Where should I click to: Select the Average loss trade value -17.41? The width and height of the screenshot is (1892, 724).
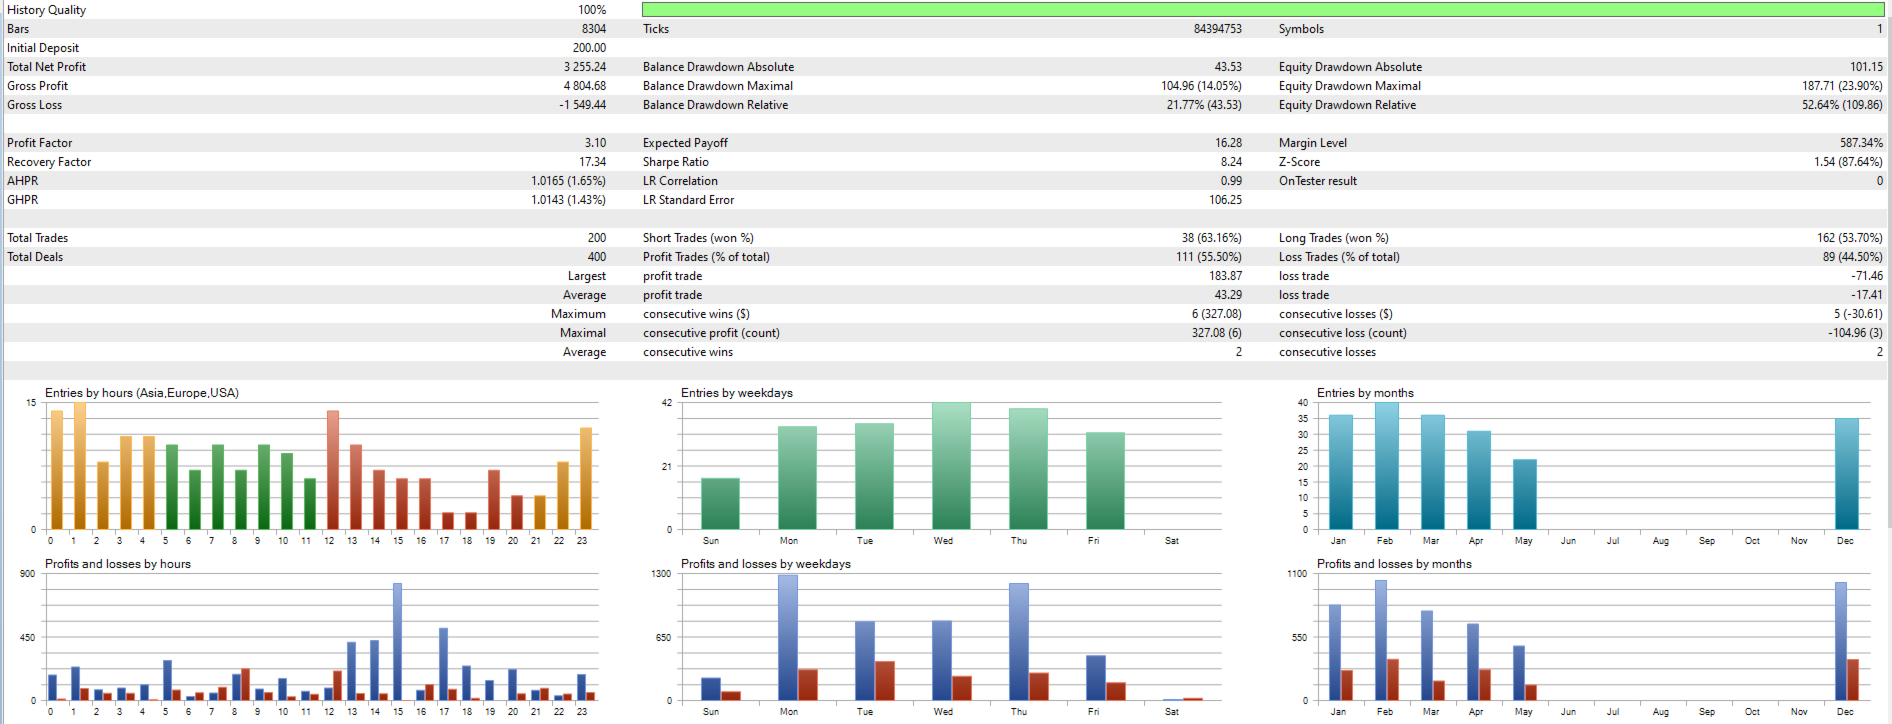[x=1867, y=295]
